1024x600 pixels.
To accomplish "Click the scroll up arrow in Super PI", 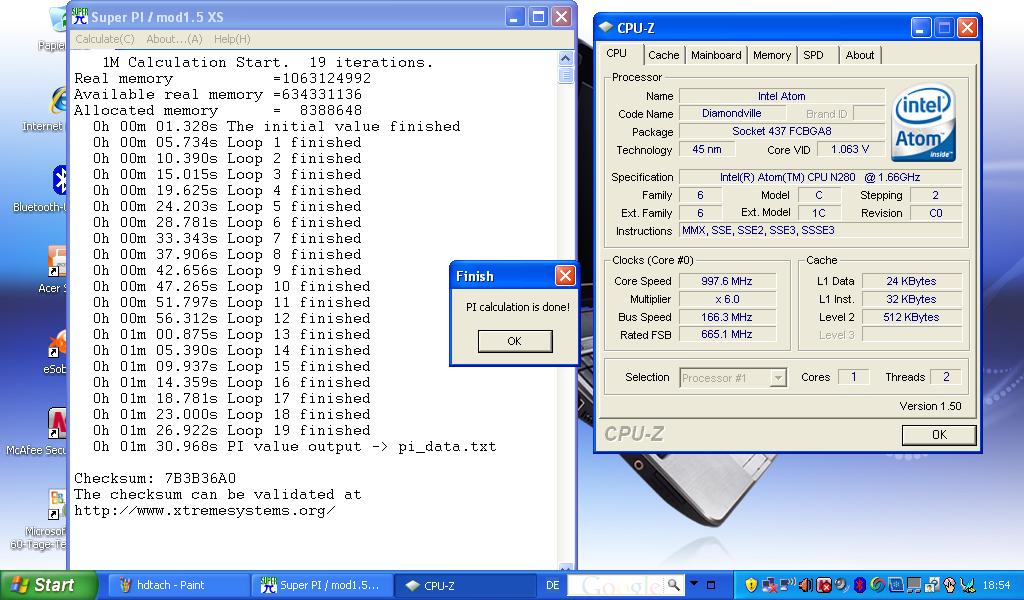I will point(566,58).
